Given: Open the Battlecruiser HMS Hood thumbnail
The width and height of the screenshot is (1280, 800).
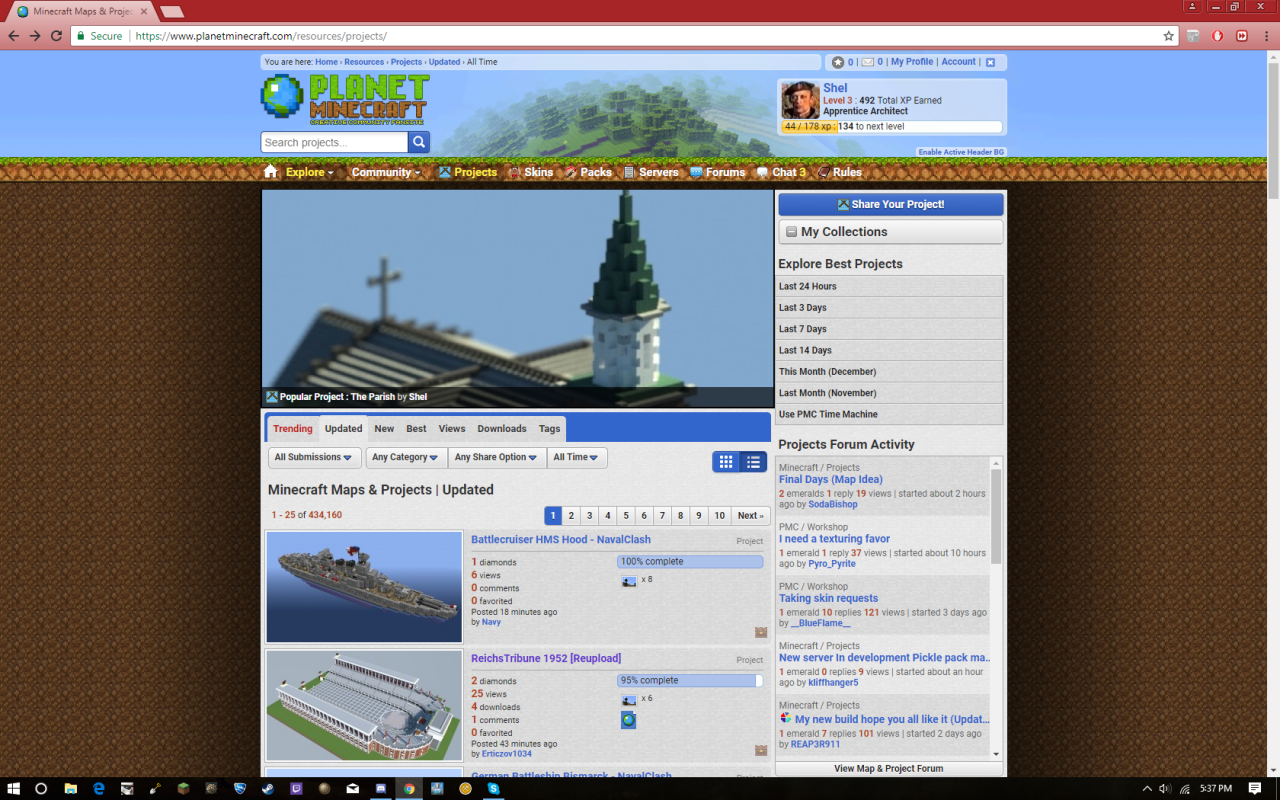Looking at the screenshot, I should pyautogui.click(x=363, y=585).
